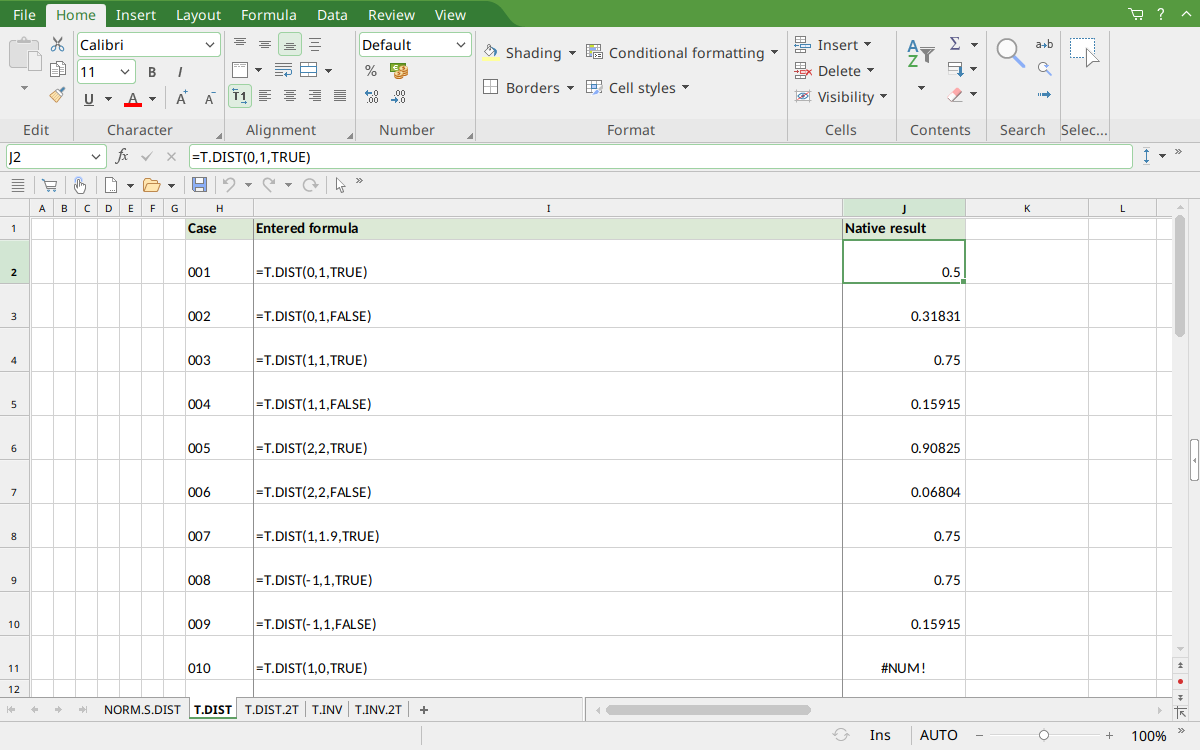The height and width of the screenshot is (750, 1200).
Task: Toggle touch mode hand icon
Action: pyautogui.click(x=79, y=185)
